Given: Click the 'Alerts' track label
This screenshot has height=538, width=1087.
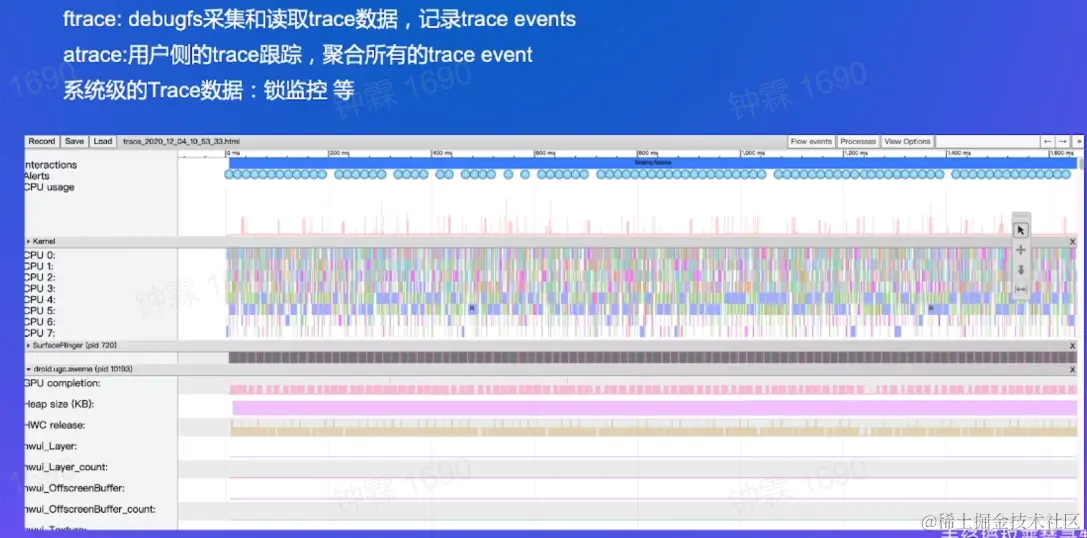Looking at the screenshot, I should click(37, 176).
